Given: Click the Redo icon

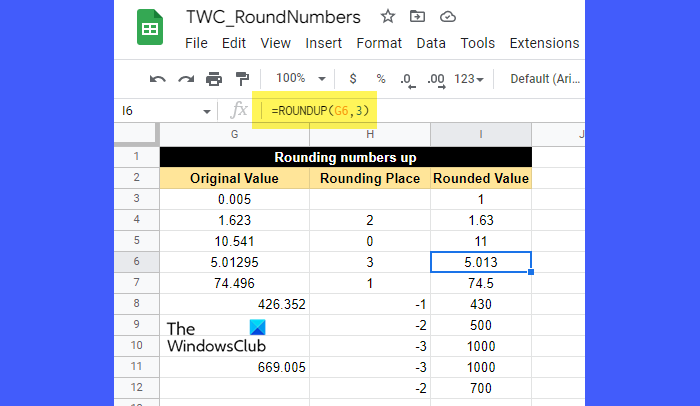Looking at the screenshot, I should (186, 78).
